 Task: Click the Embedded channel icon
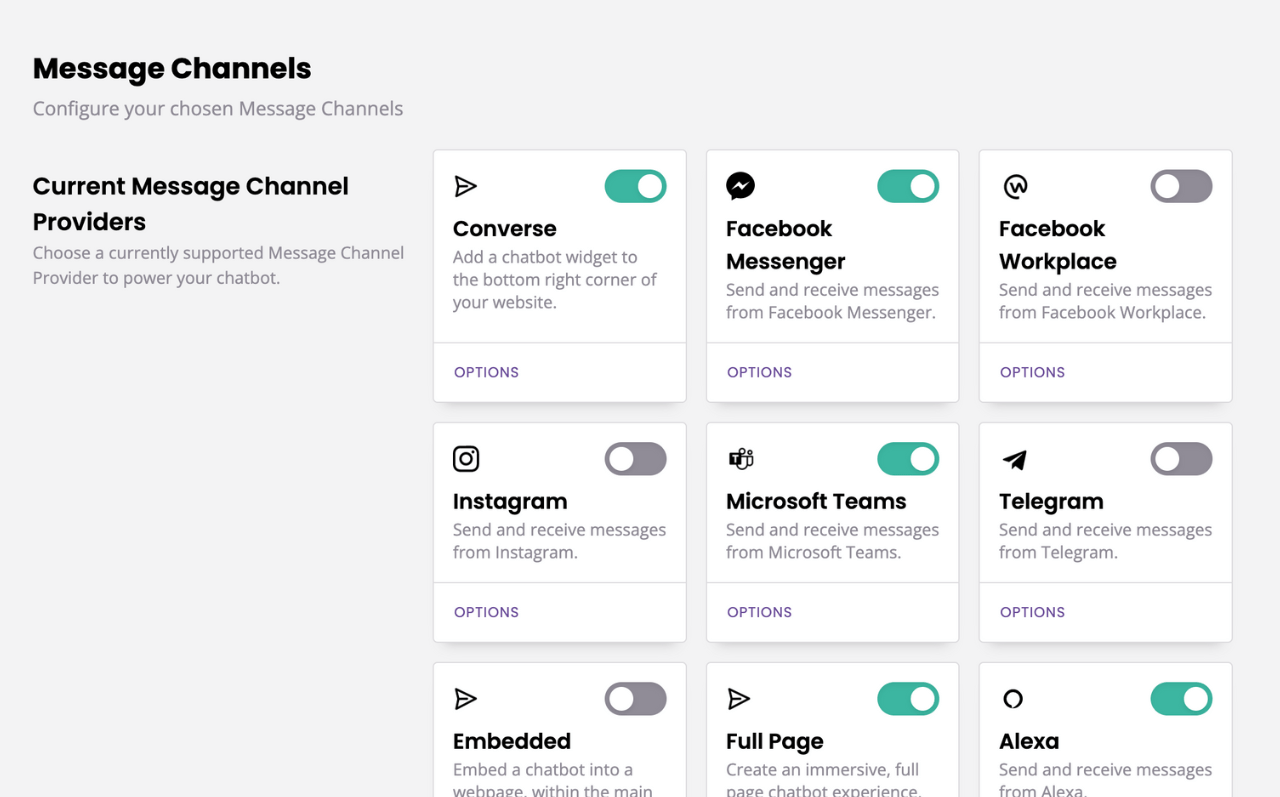click(x=466, y=698)
